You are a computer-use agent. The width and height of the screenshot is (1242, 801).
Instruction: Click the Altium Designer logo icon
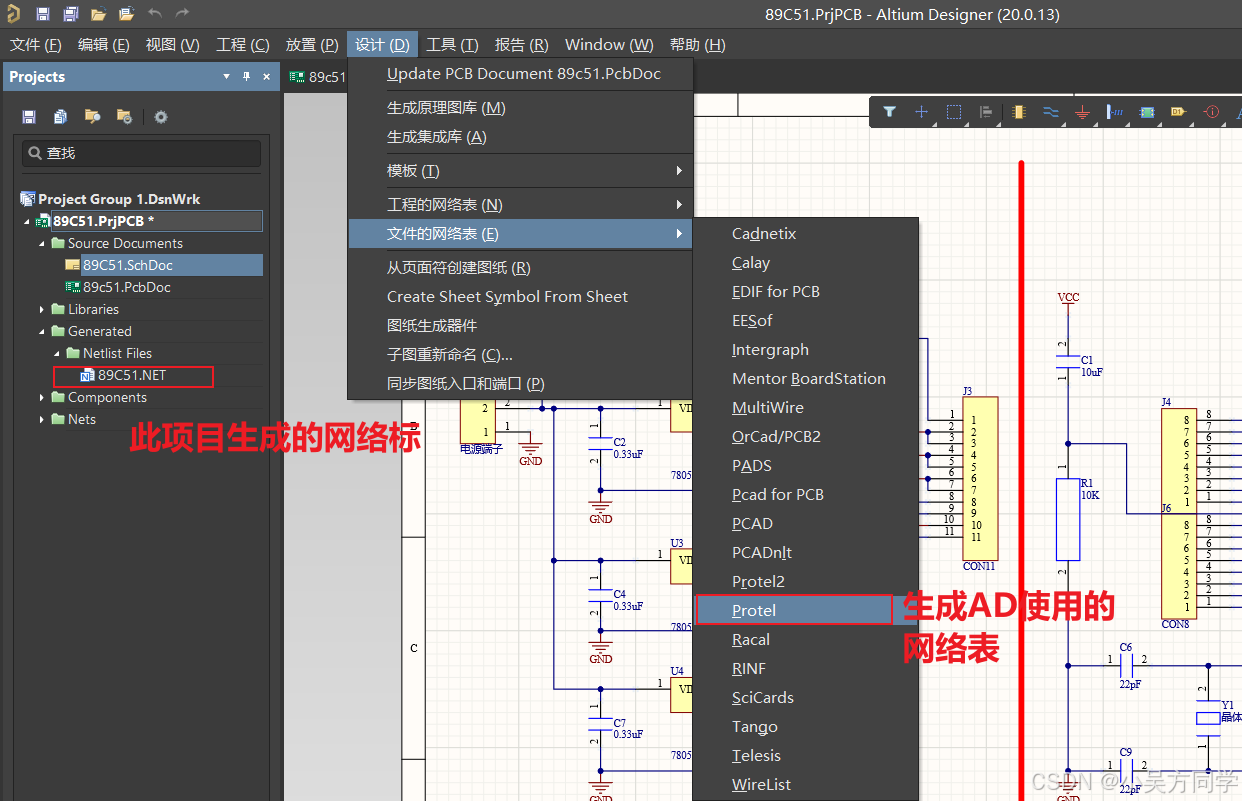pyautogui.click(x=13, y=14)
